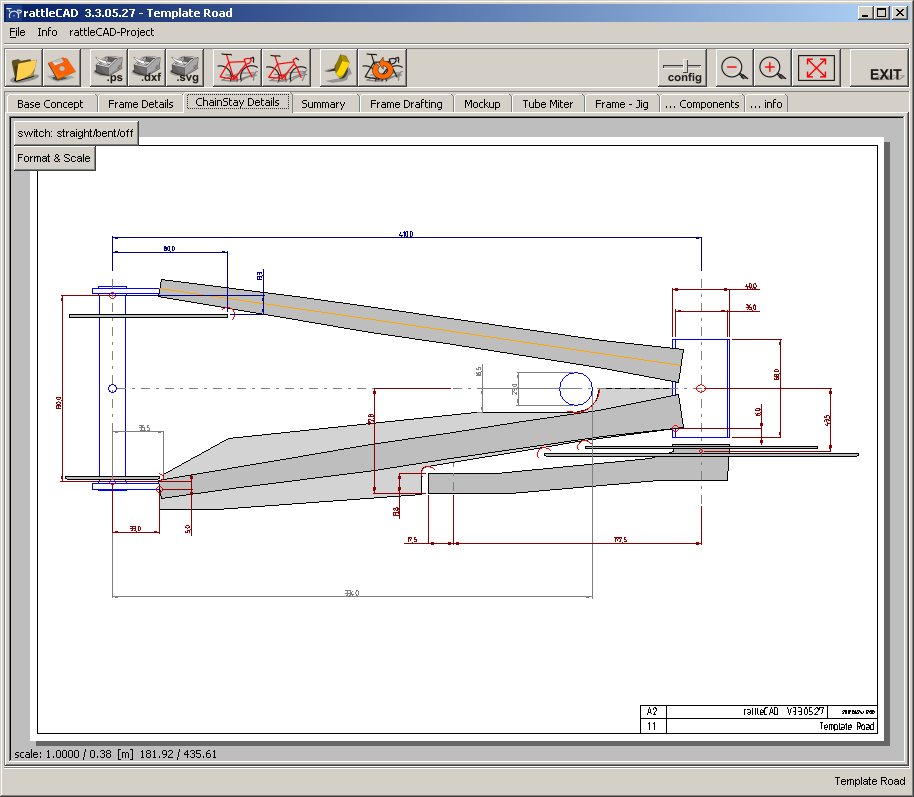914x797 pixels.
Task: Open the Format & Scale options
Action: pyautogui.click(x=54, y=158)
